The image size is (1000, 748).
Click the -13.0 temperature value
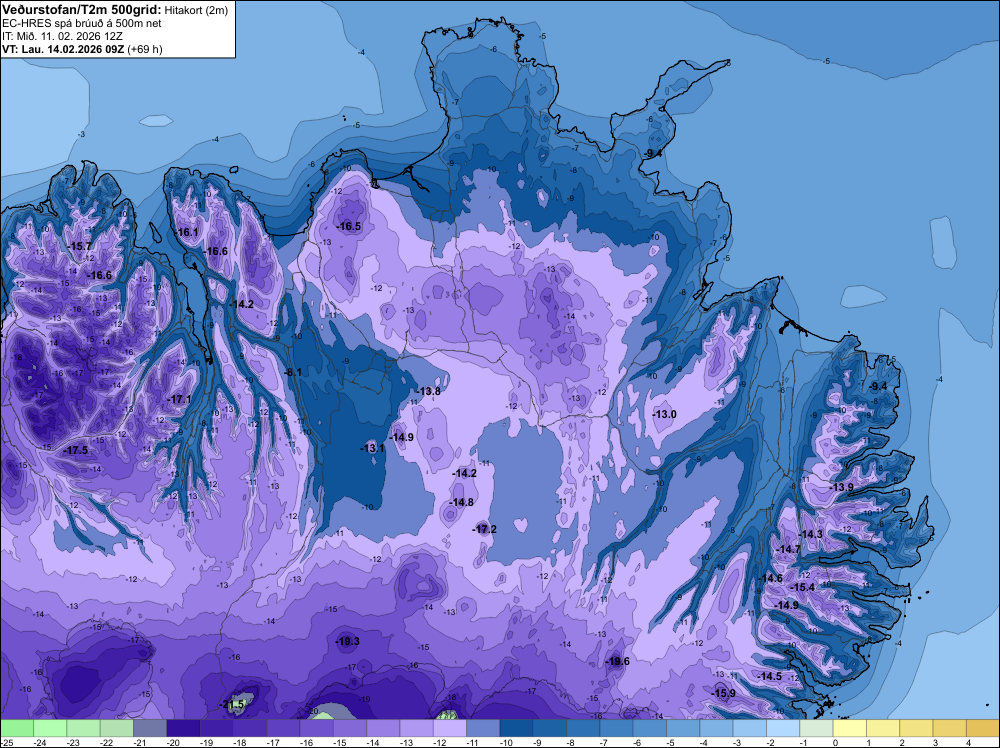point(664,414)
